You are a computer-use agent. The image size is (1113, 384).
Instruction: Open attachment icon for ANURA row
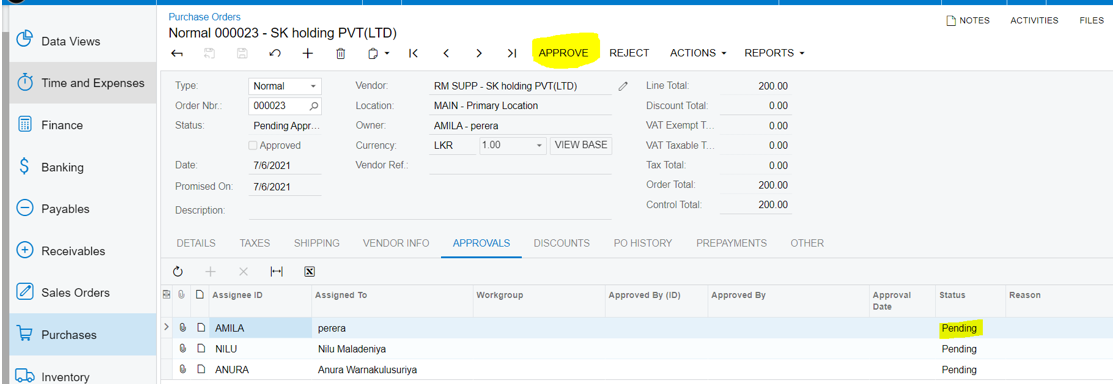tap(183, 369)
